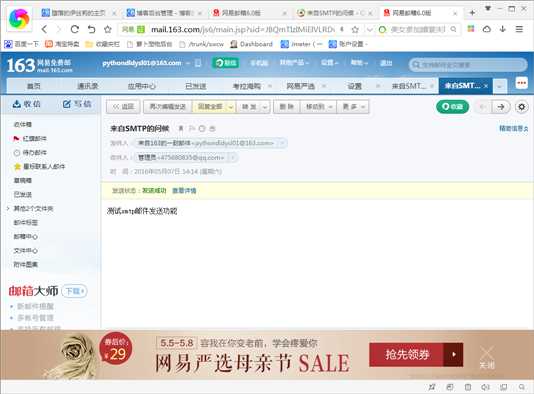
Task: Open 待办邮件 folder in sidebar
Action: (x=30, y=152)
